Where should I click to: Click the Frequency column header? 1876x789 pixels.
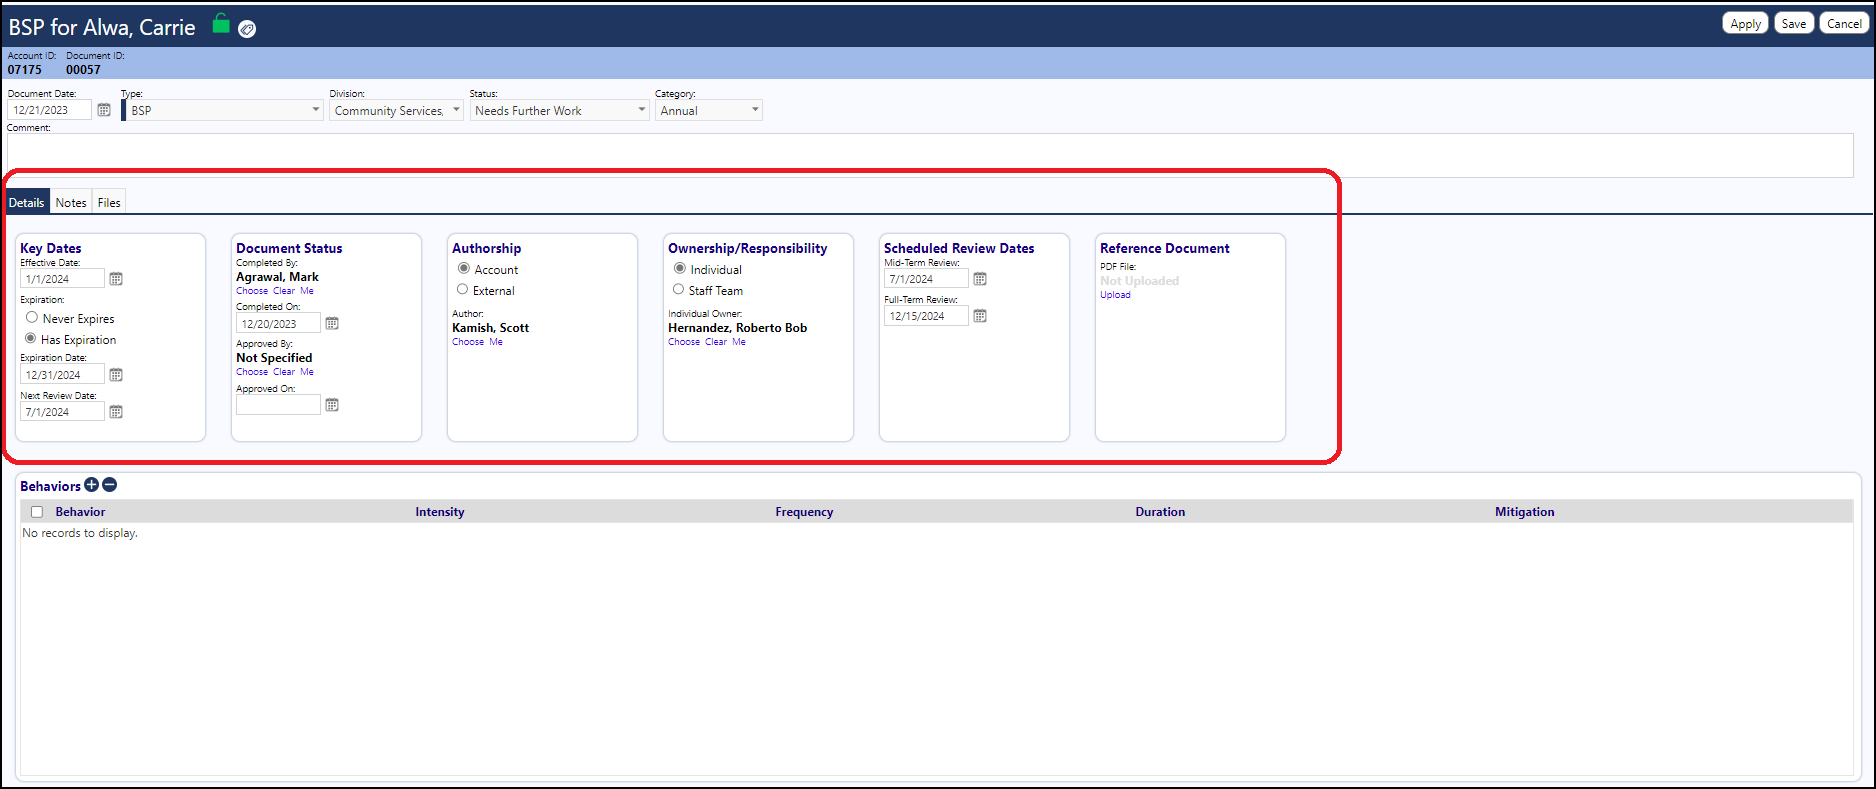coord(804,512)
